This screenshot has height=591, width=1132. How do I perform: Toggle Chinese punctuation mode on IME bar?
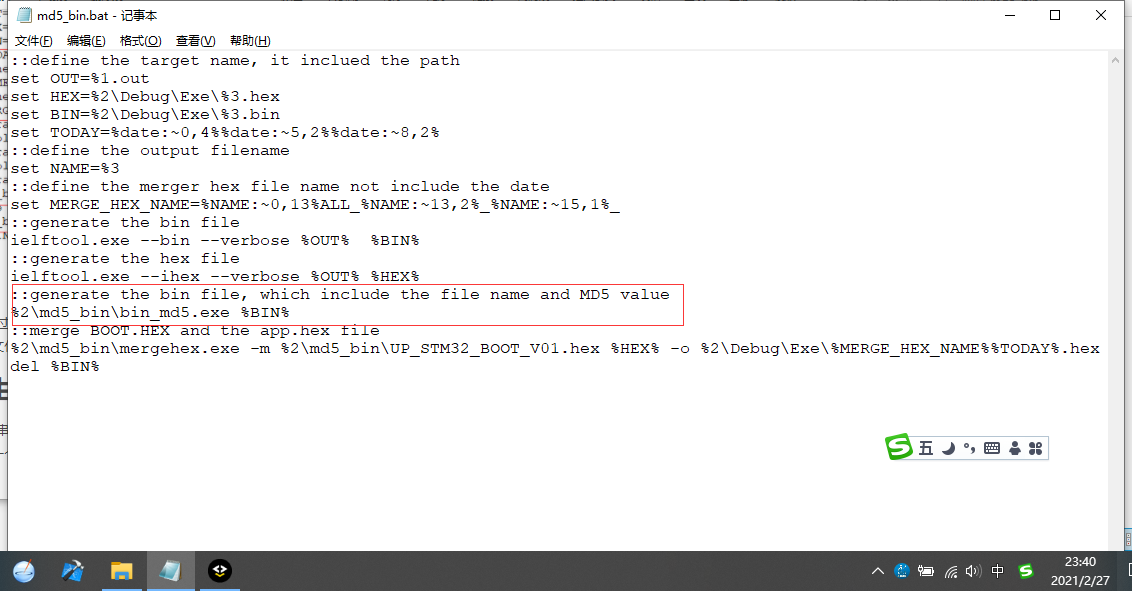(x=969, y=449)
